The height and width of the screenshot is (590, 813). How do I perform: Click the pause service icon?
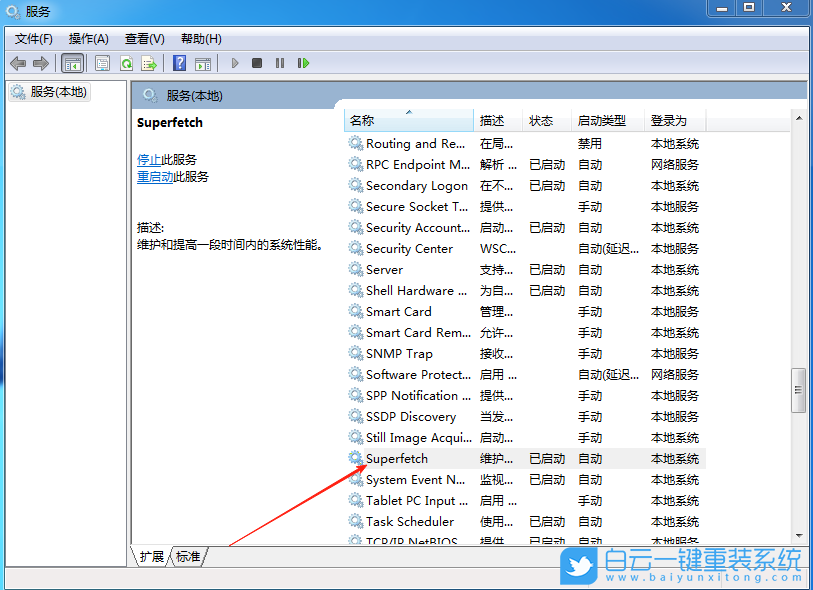tap(280, 63)
